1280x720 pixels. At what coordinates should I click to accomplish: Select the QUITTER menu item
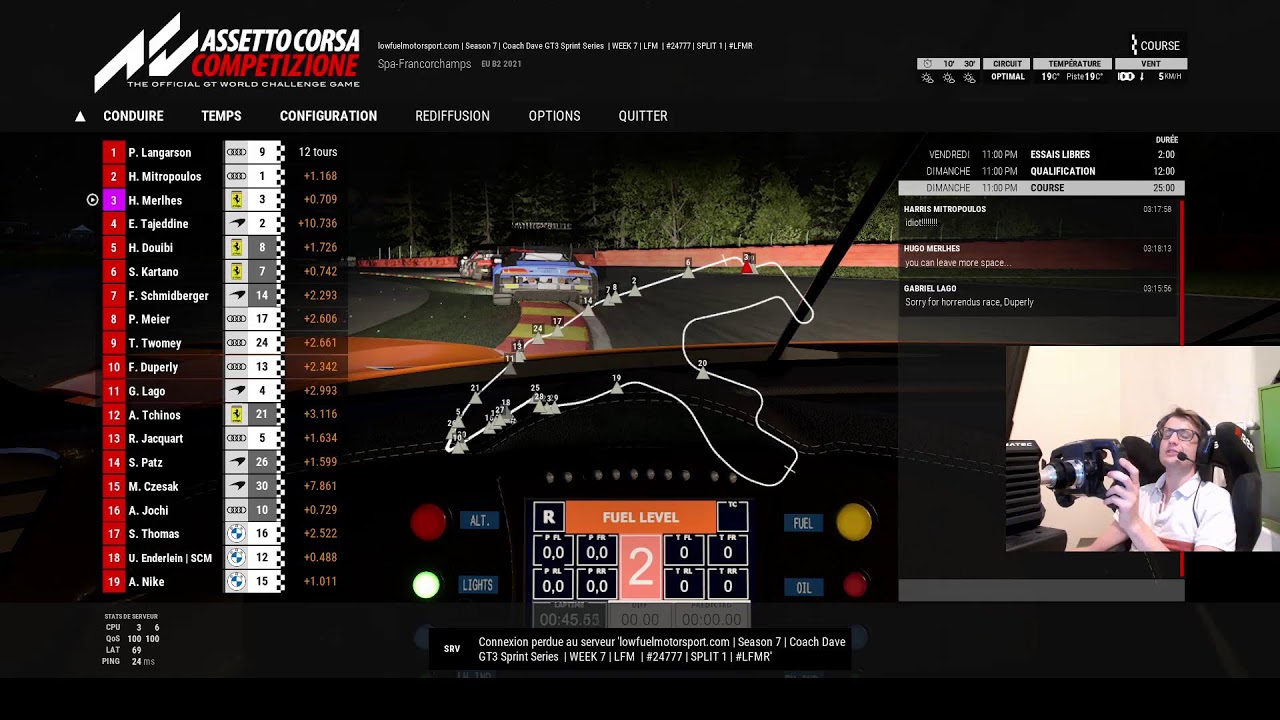643,116
